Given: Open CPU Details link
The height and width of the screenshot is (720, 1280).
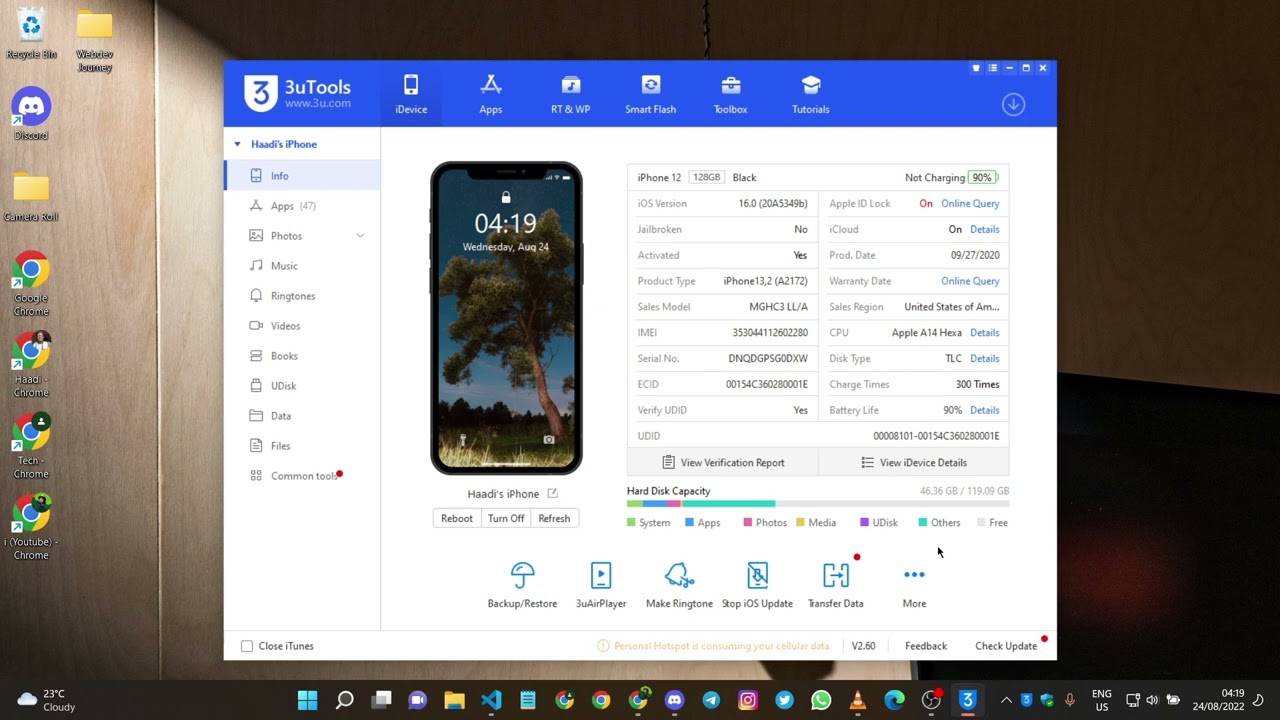Looking at the screenshot, I should [984, 332].
